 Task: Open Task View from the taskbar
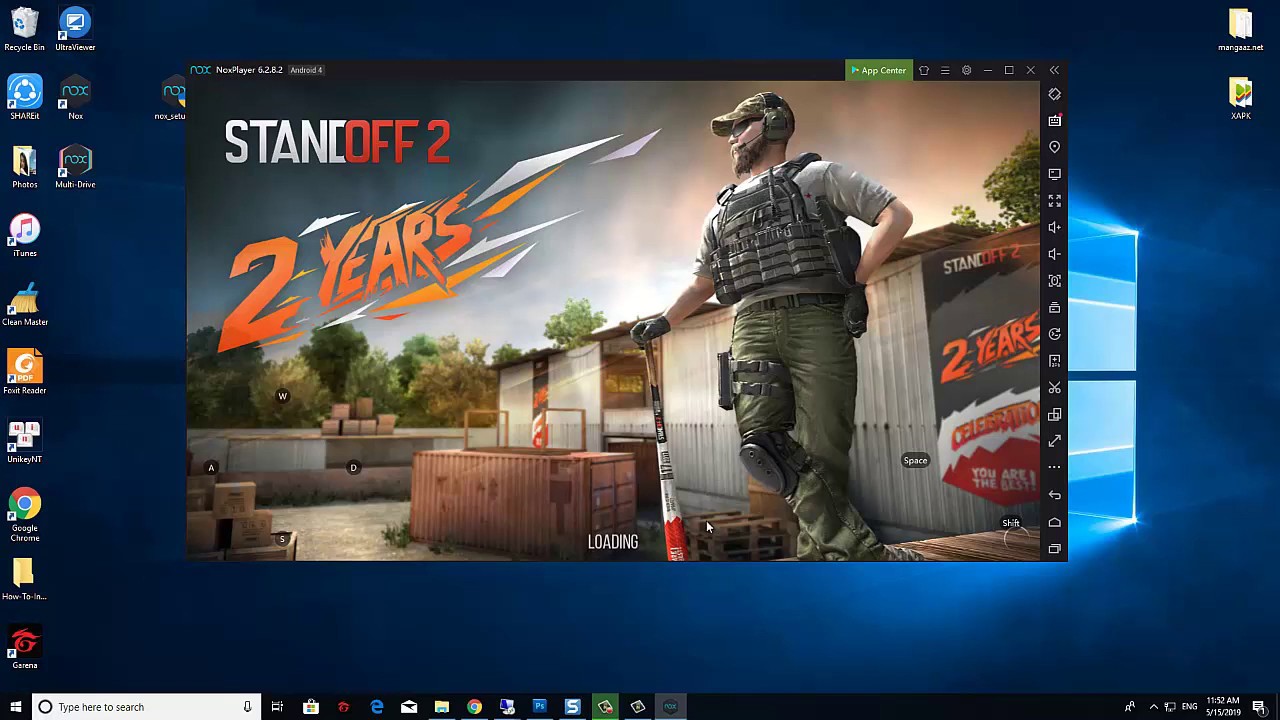coord(277,707)
